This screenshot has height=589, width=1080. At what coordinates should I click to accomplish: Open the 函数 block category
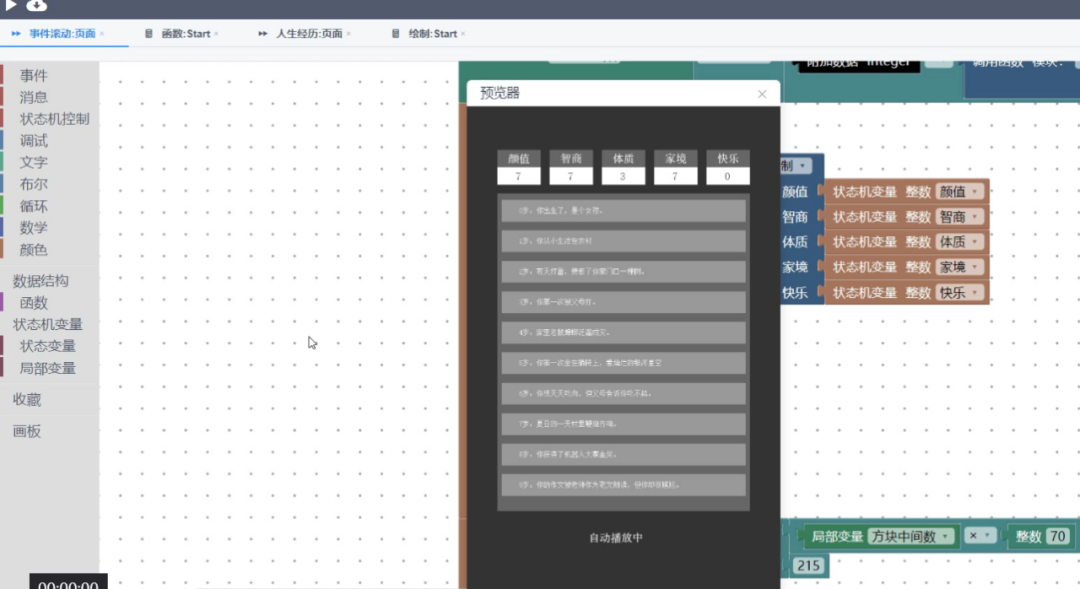tap(34, 302)
